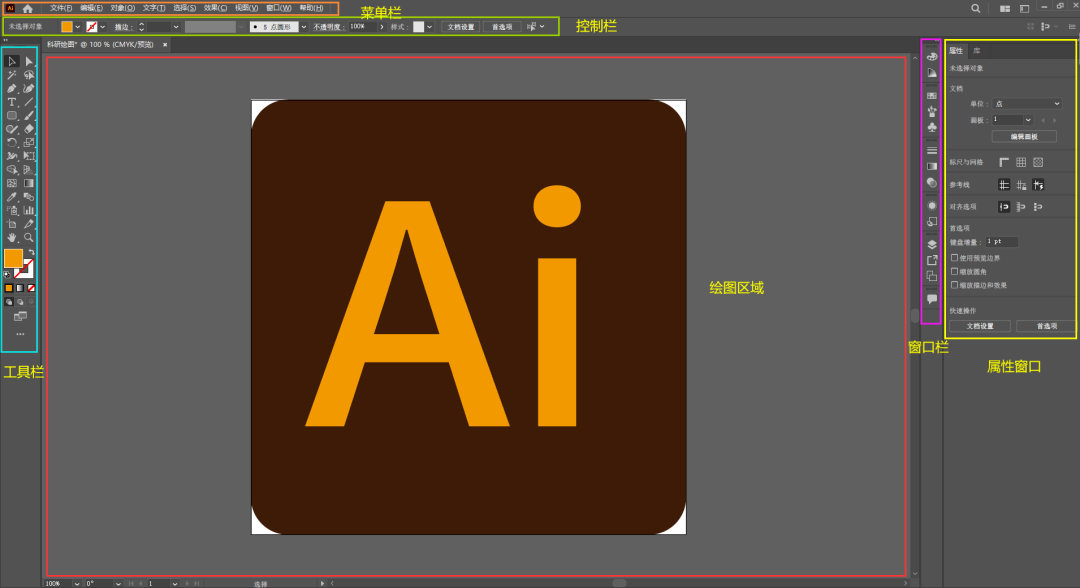Select the Rectangle tool
Viewport: 1080px width, 588px height.
12,116
